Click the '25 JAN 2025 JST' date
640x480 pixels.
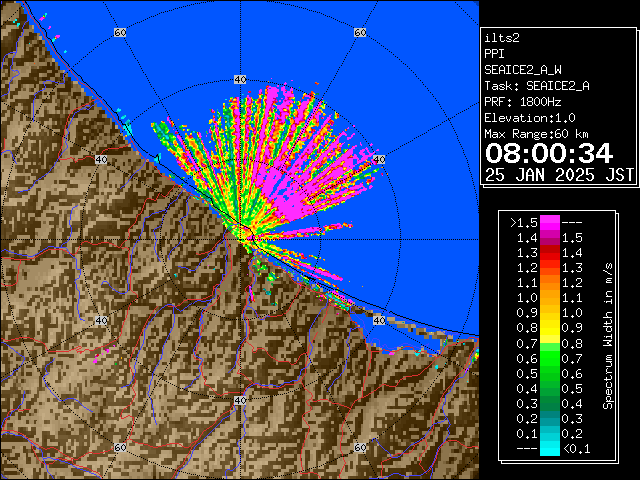pos(559,175)
